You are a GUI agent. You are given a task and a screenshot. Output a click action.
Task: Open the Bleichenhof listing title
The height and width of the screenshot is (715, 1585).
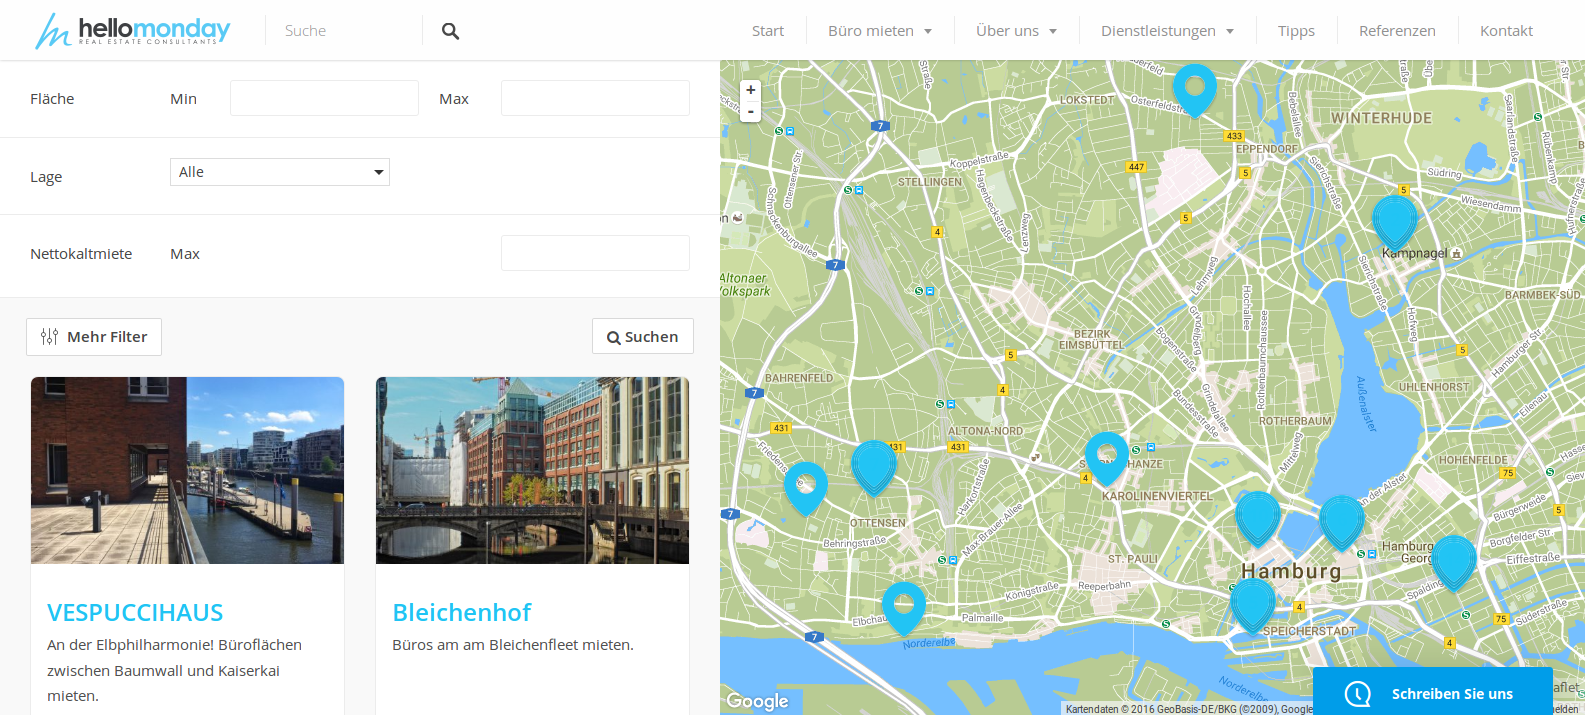462,612
